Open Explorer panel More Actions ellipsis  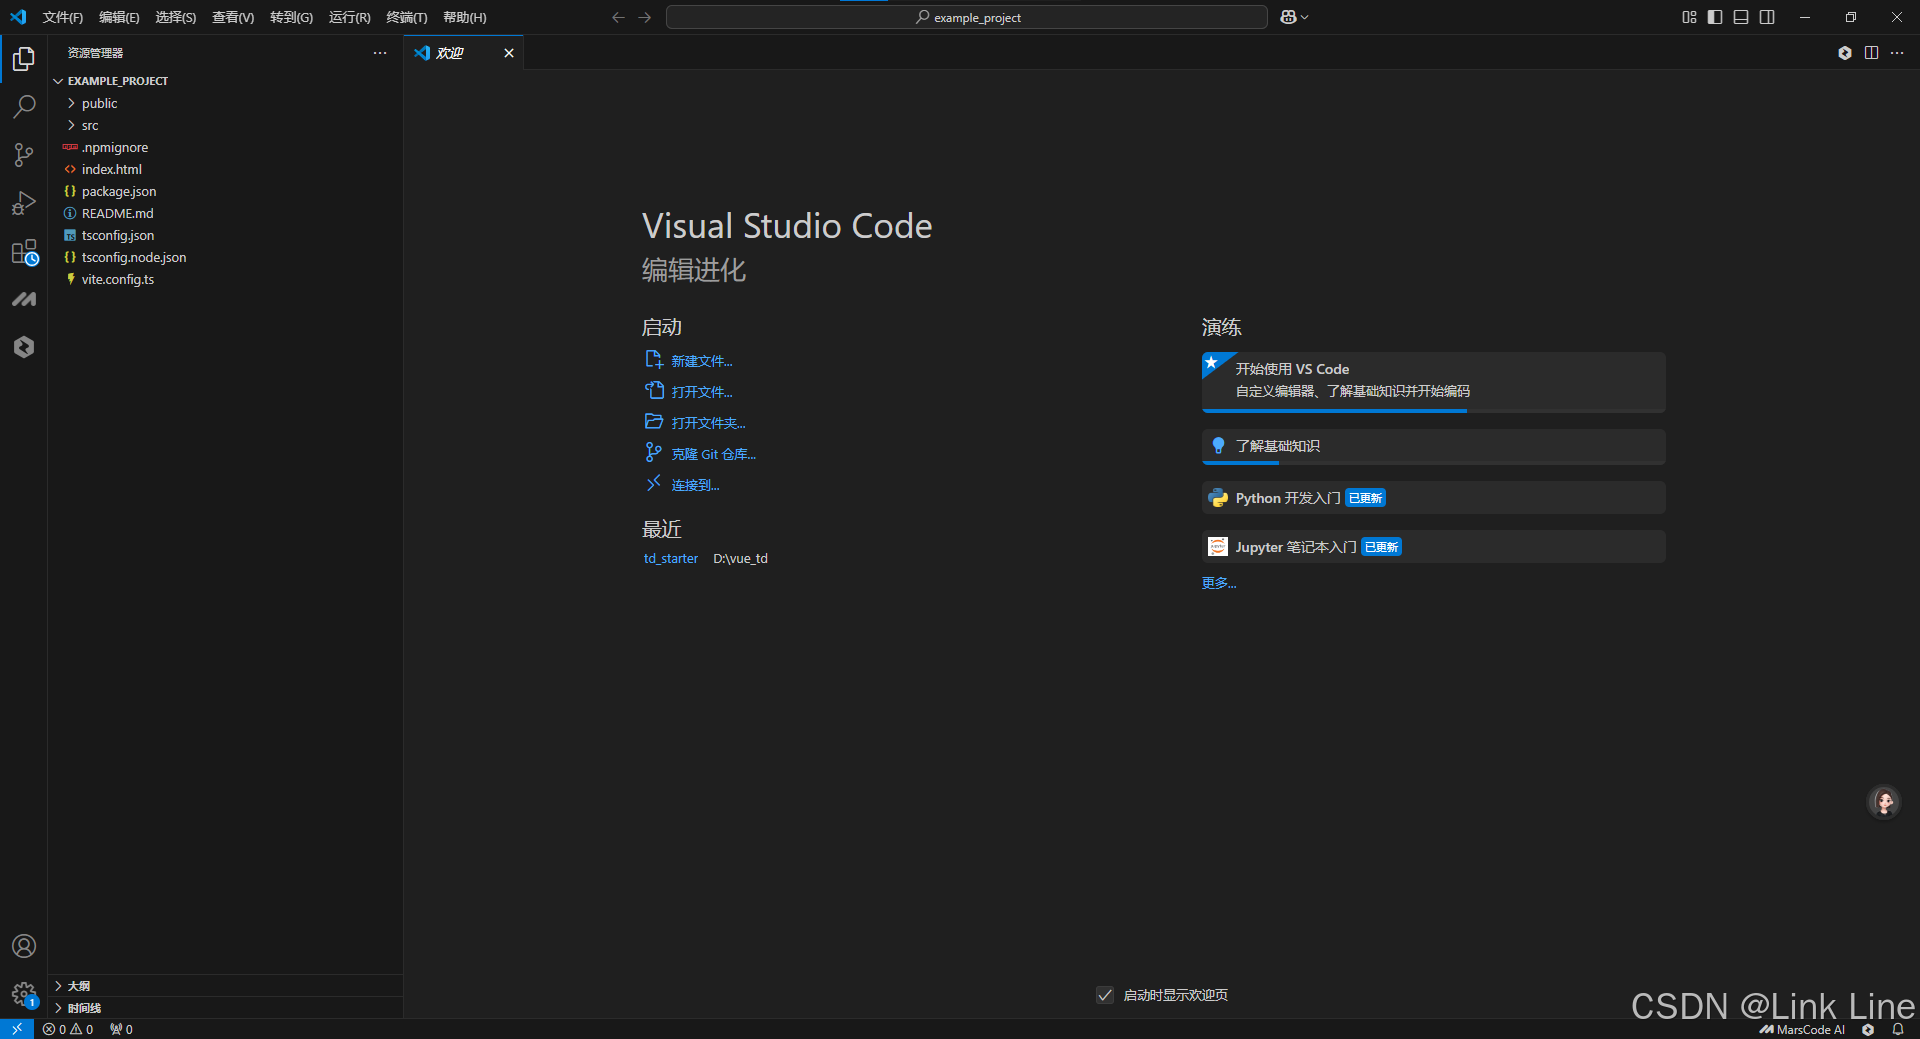(380, 53)
